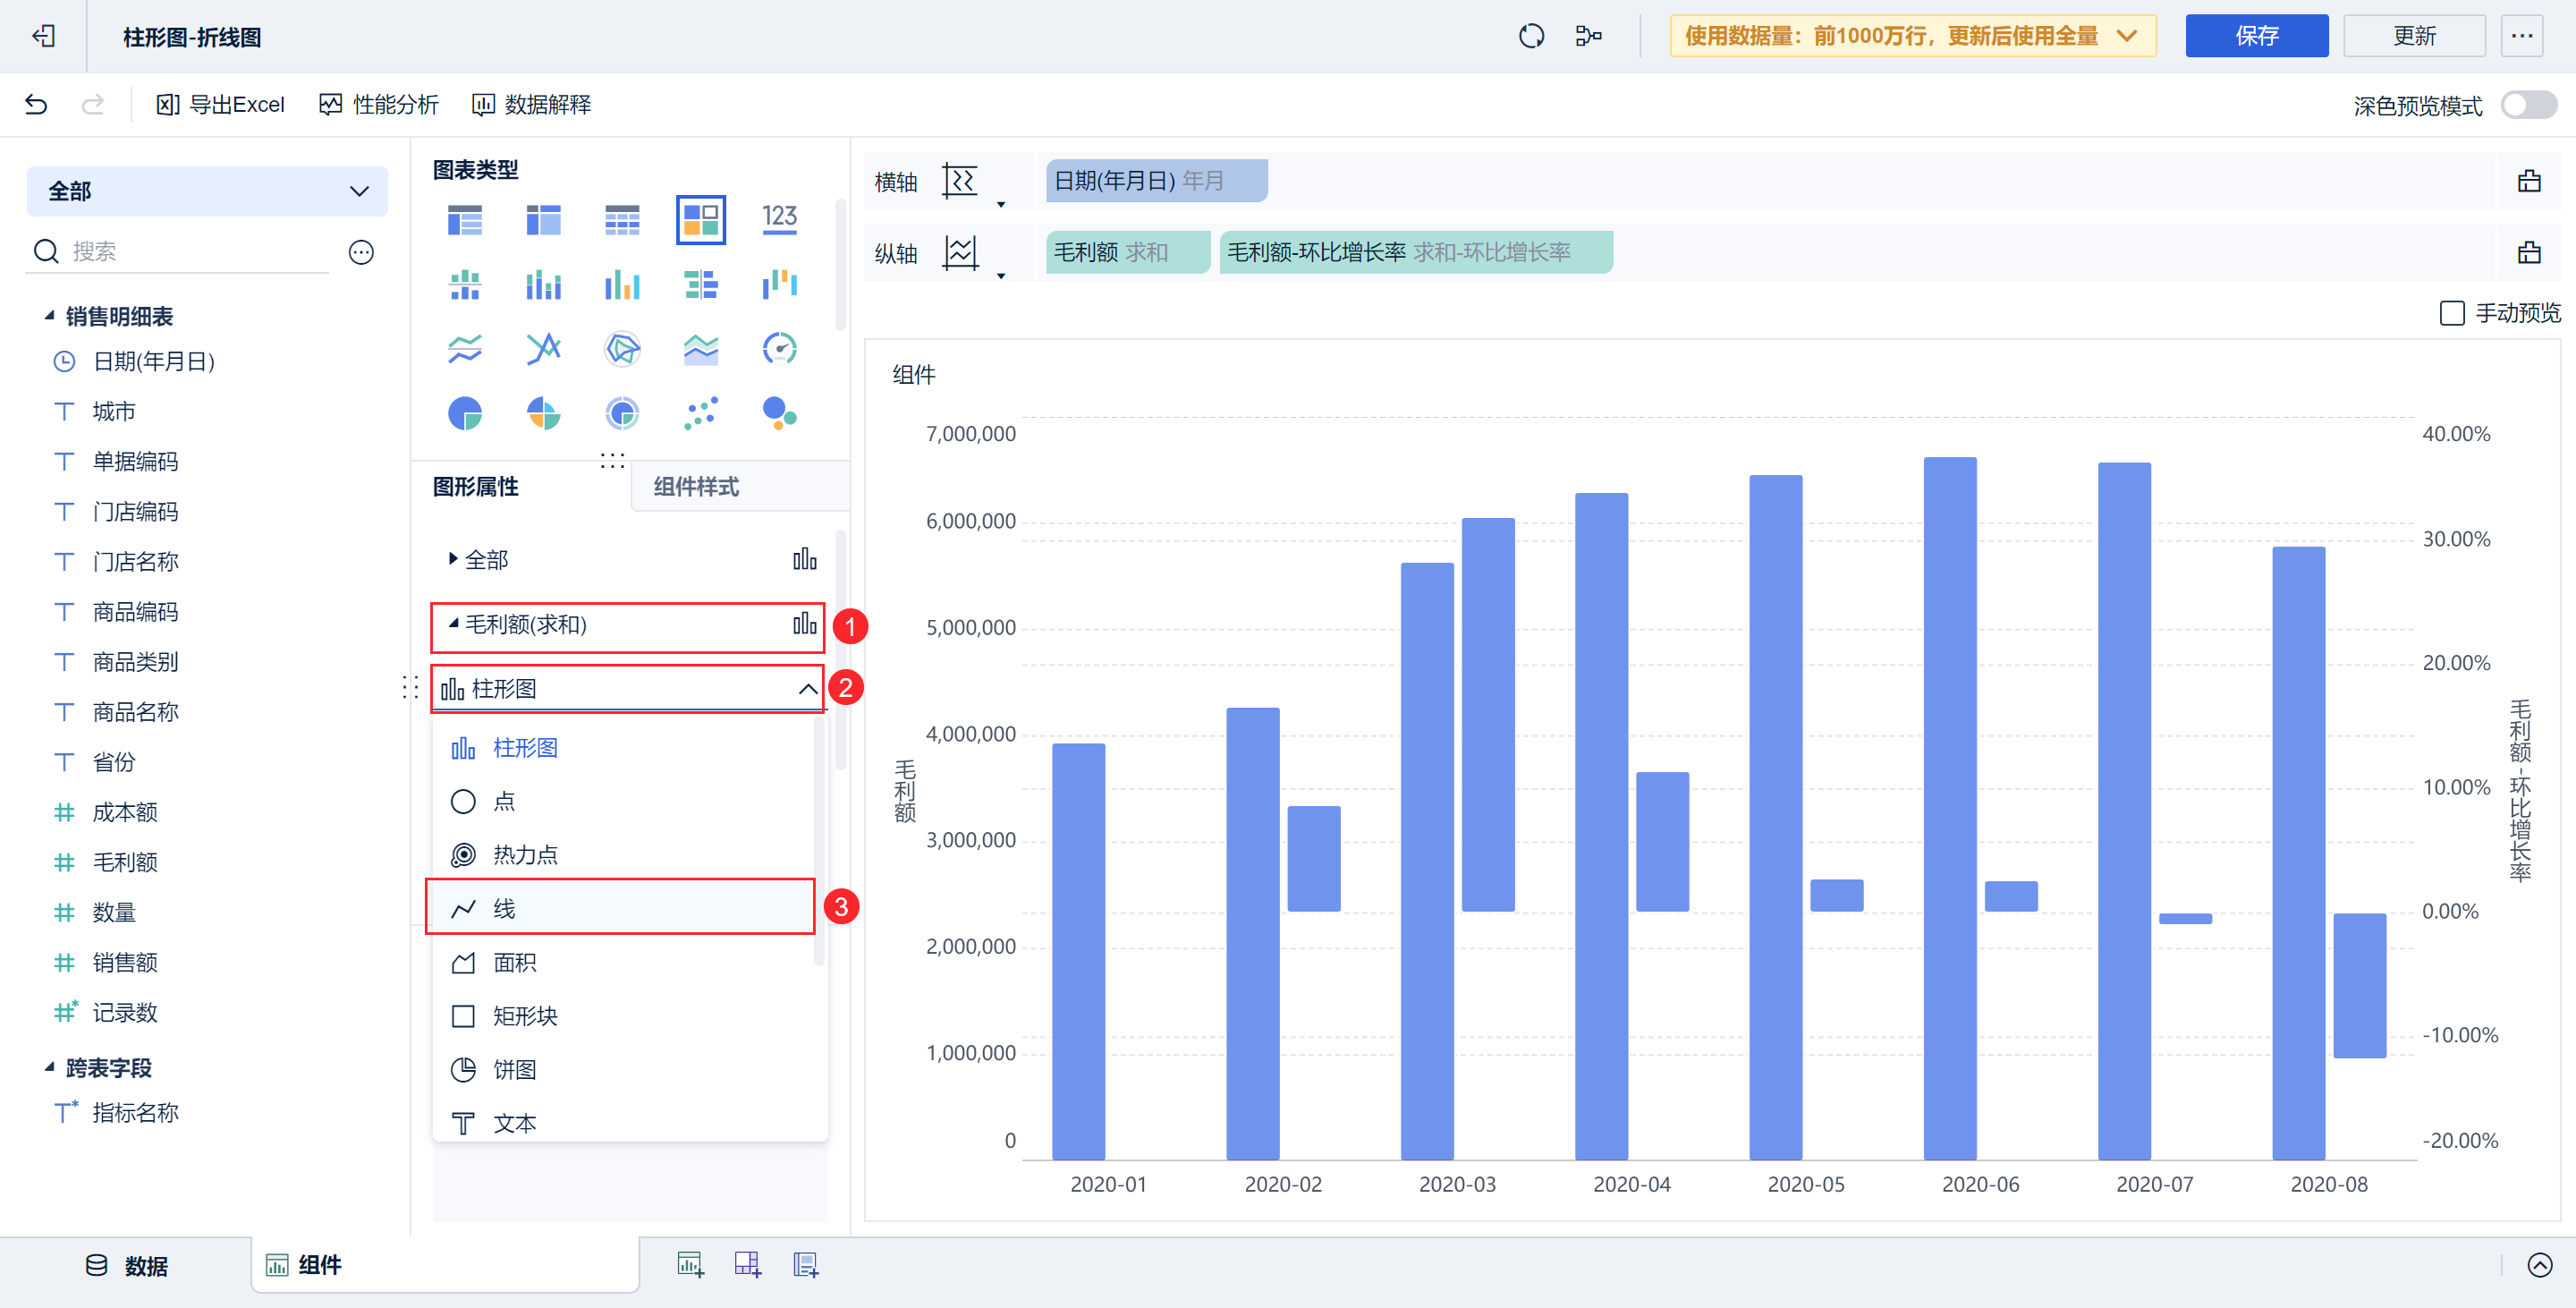This screenshot has width=2576, height=1308.
Task: Expand the data usage warning dropdown
Action: [2127, 37]
